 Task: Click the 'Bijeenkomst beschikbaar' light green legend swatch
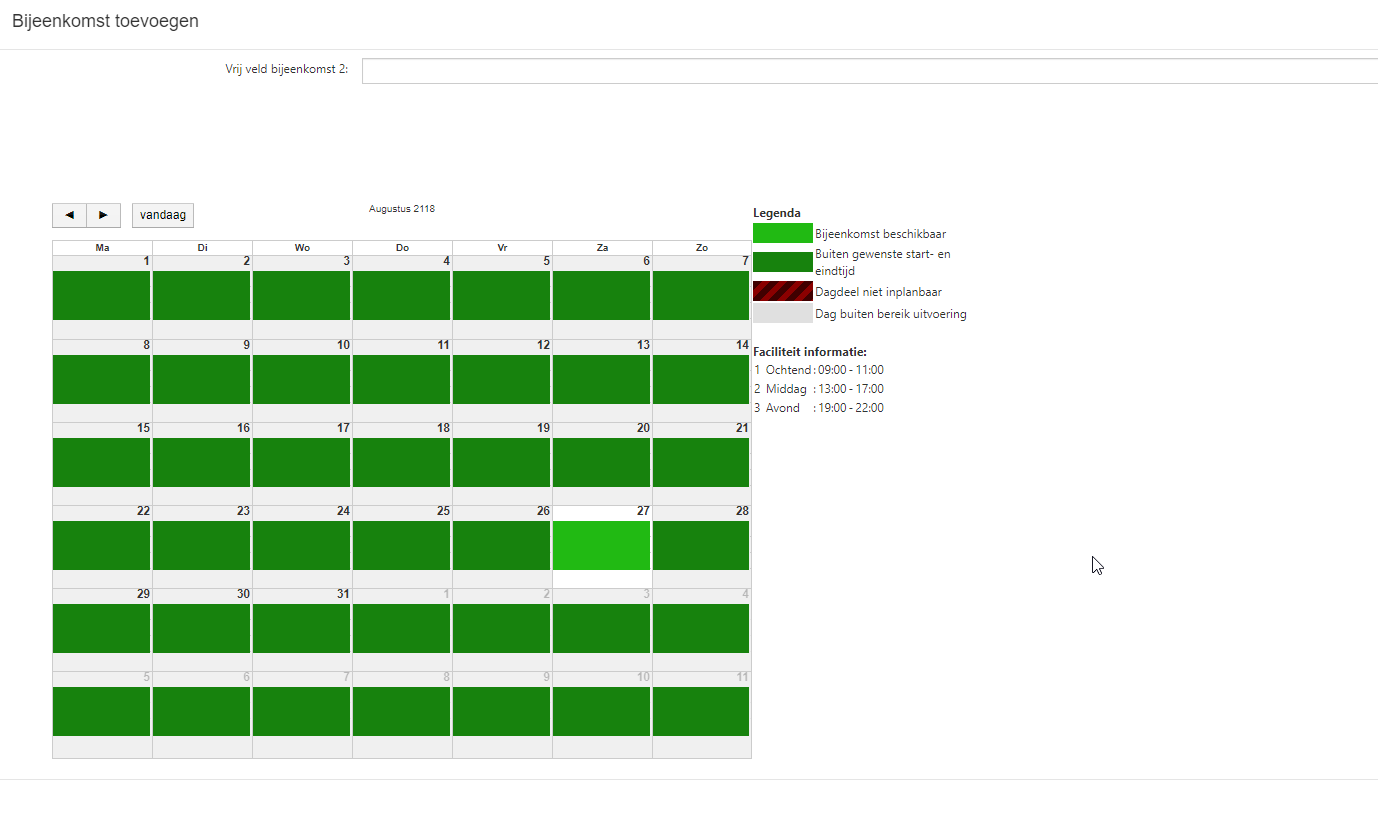pos(782,233)
